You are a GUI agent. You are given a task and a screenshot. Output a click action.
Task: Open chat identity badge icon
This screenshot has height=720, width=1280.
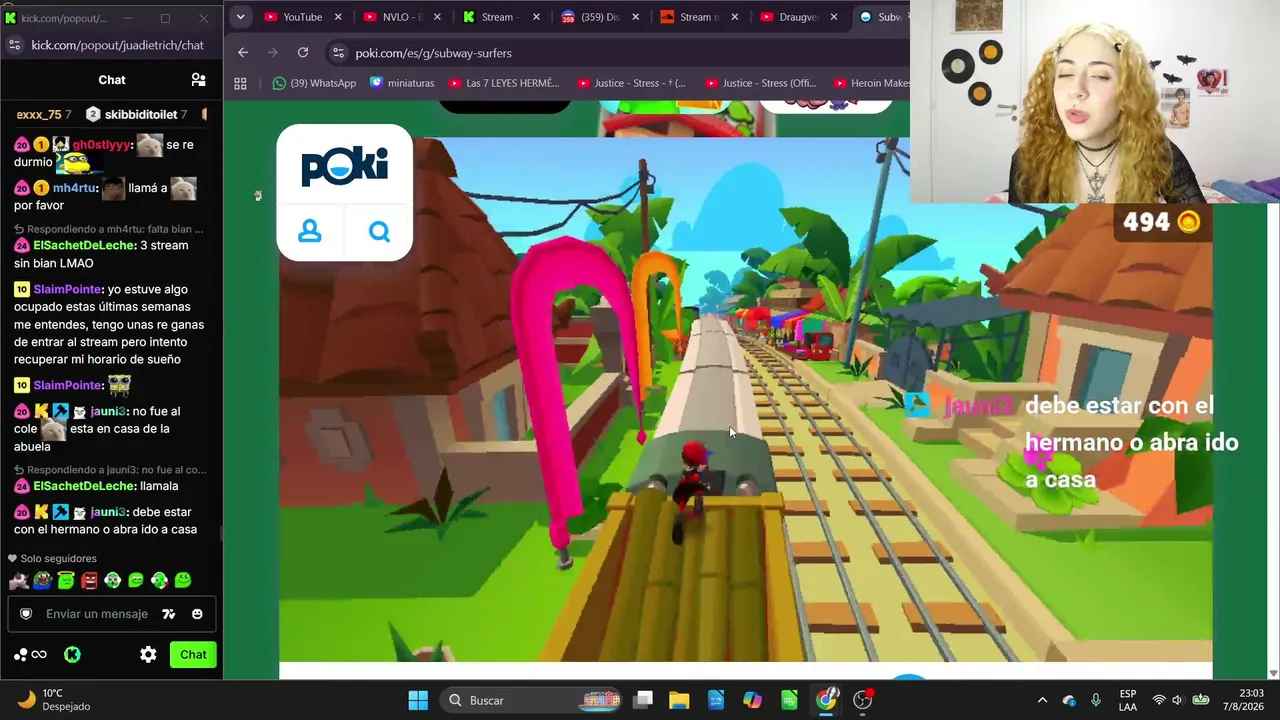click(27, 614)
